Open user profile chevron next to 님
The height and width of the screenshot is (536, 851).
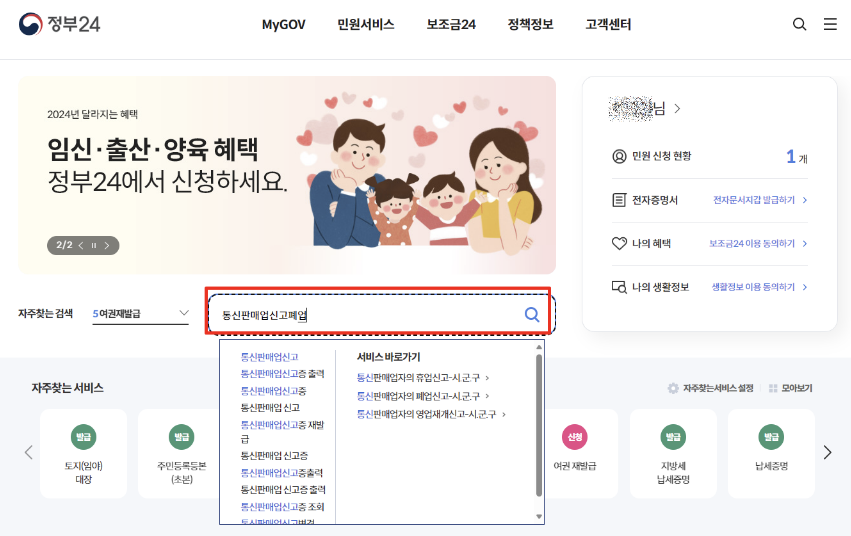pos(677,109)
